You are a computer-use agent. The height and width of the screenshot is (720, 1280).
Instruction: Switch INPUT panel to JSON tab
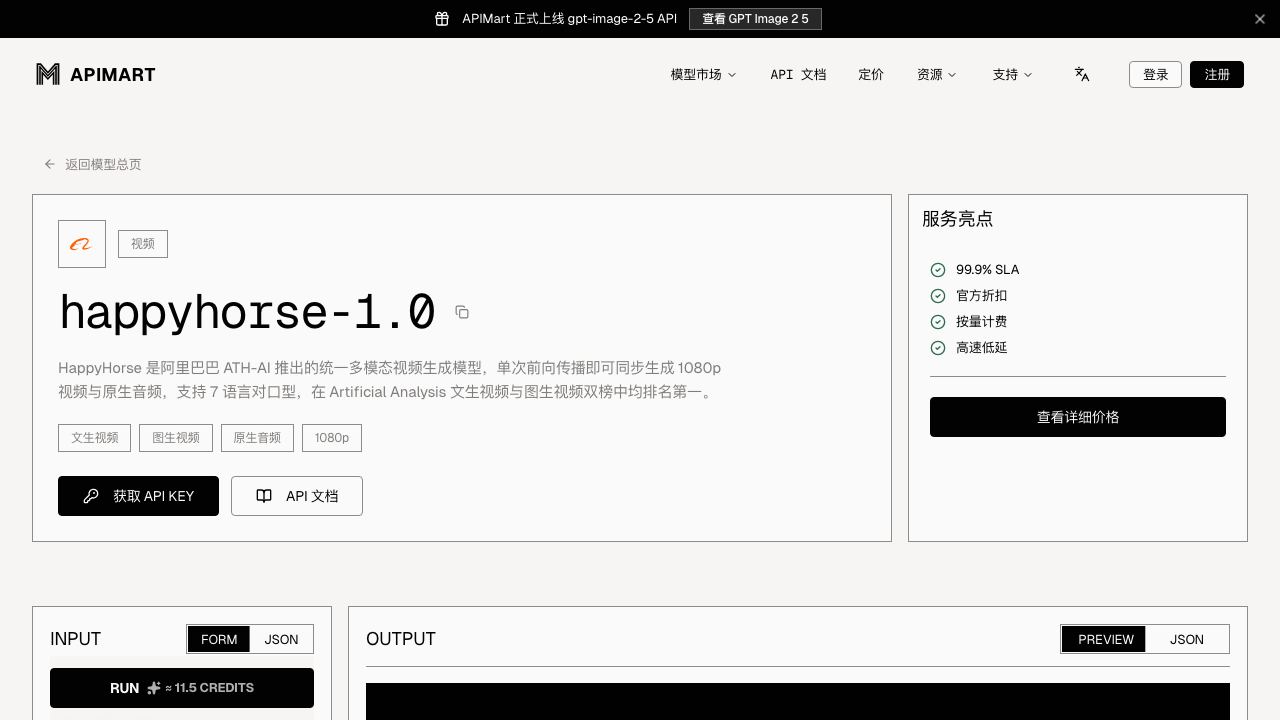[281, 639]
